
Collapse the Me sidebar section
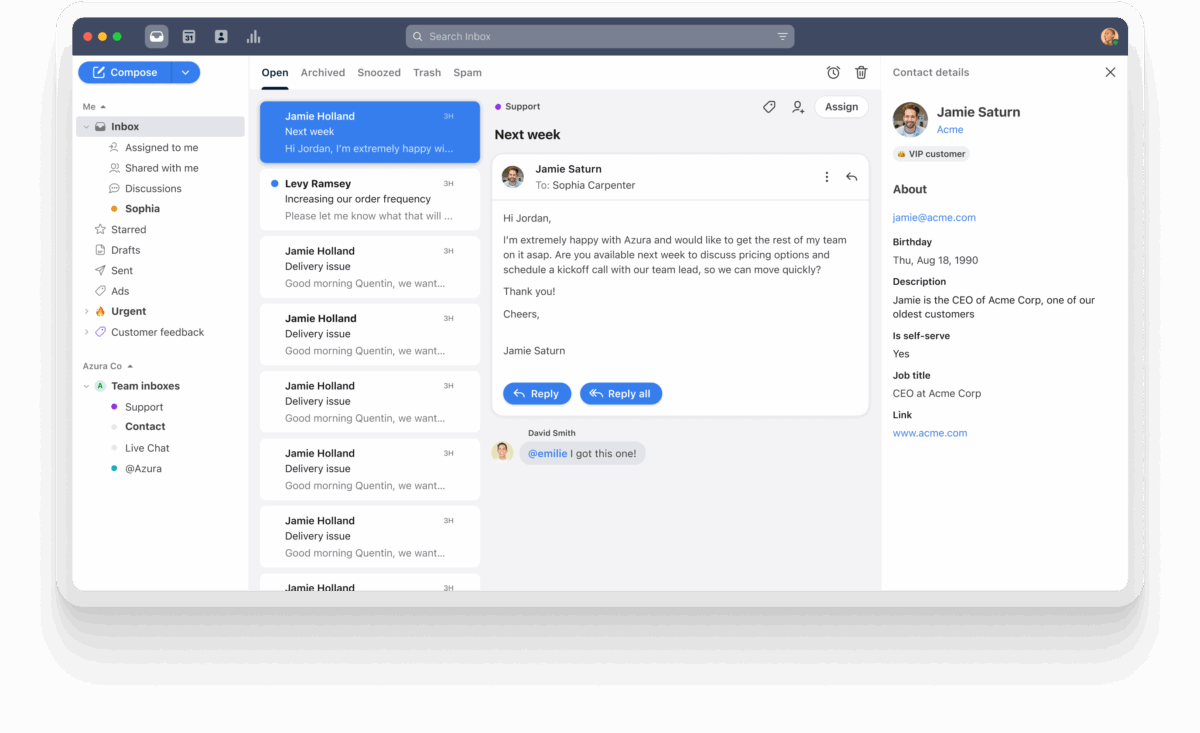(103, 105)
